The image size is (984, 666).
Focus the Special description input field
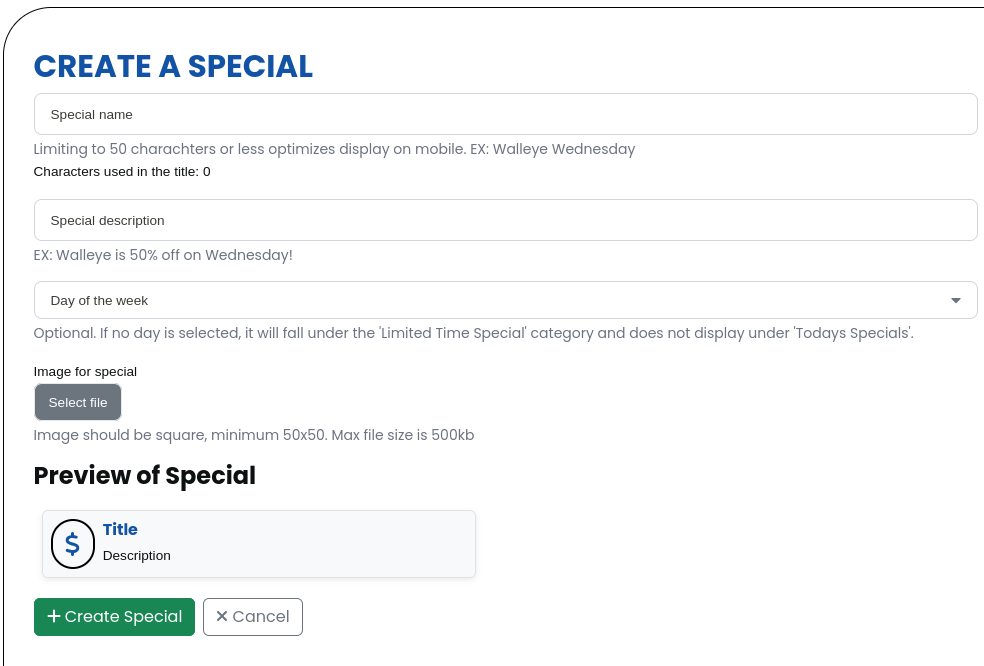point(506,220)
